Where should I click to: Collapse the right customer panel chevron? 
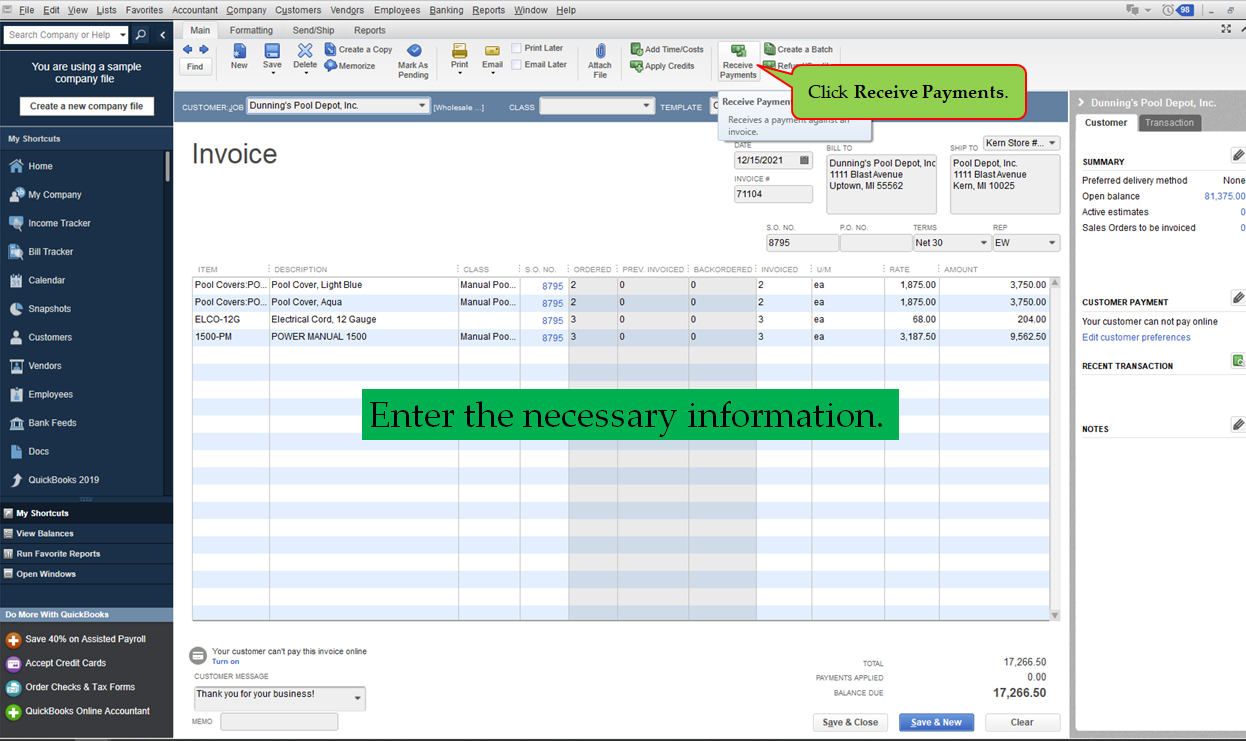[1081, 103]
